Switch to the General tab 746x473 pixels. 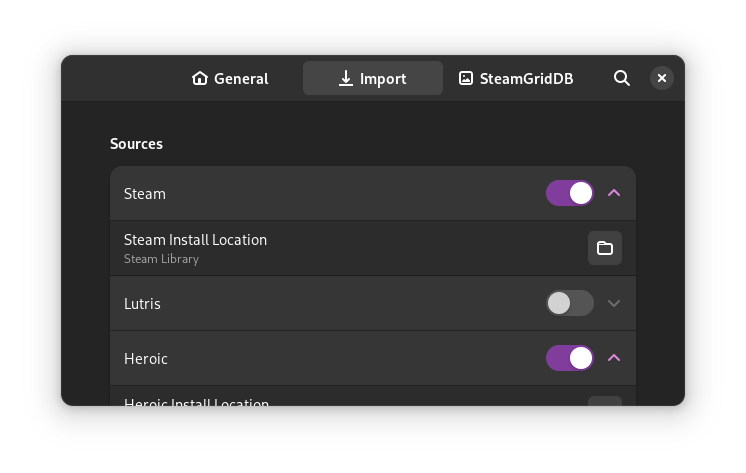[x=240, y=78]
